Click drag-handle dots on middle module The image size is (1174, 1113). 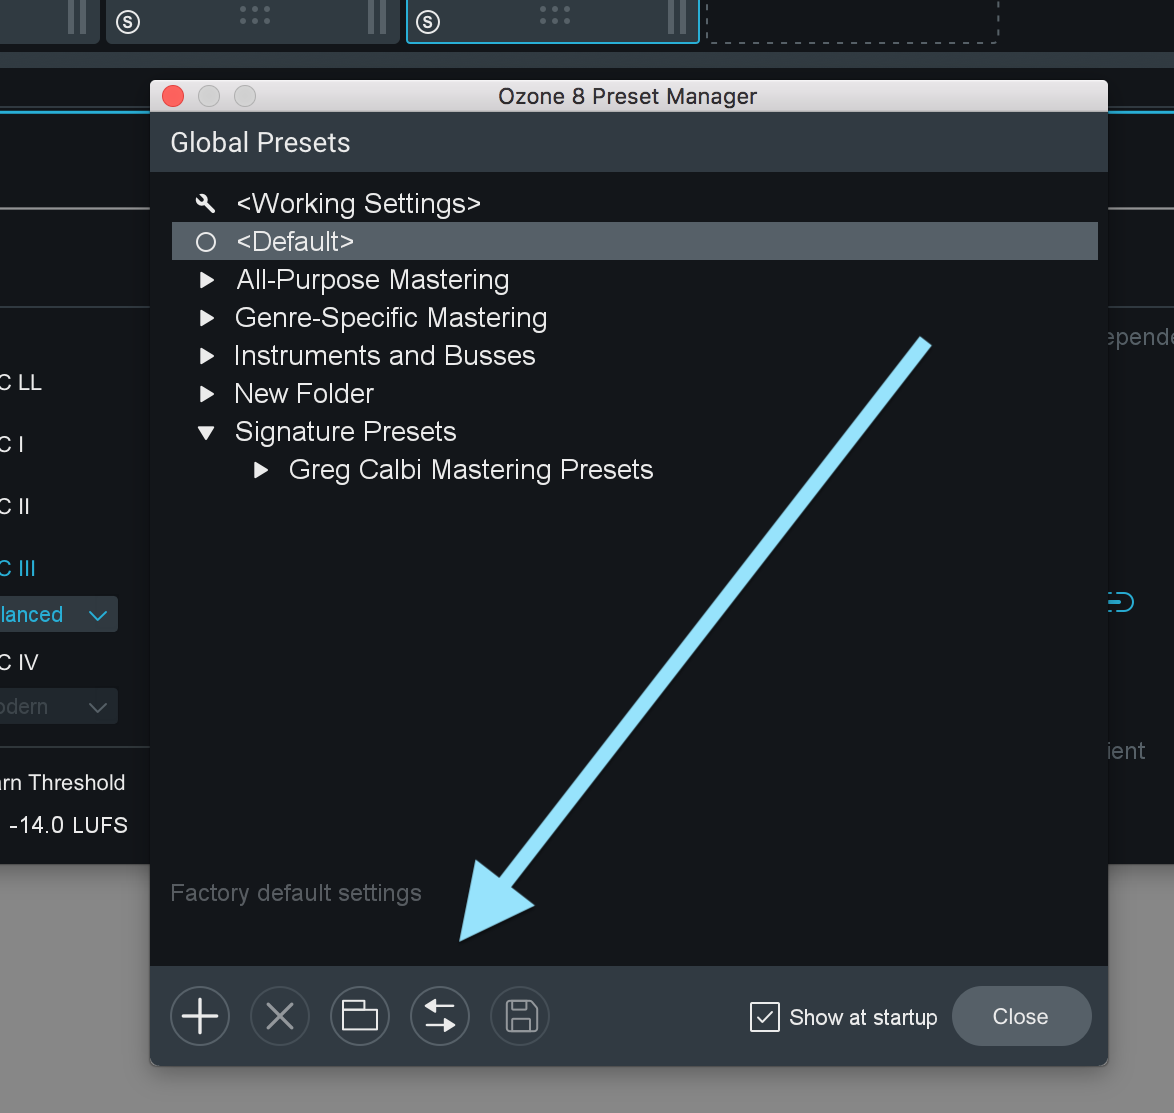click(255, 15)
